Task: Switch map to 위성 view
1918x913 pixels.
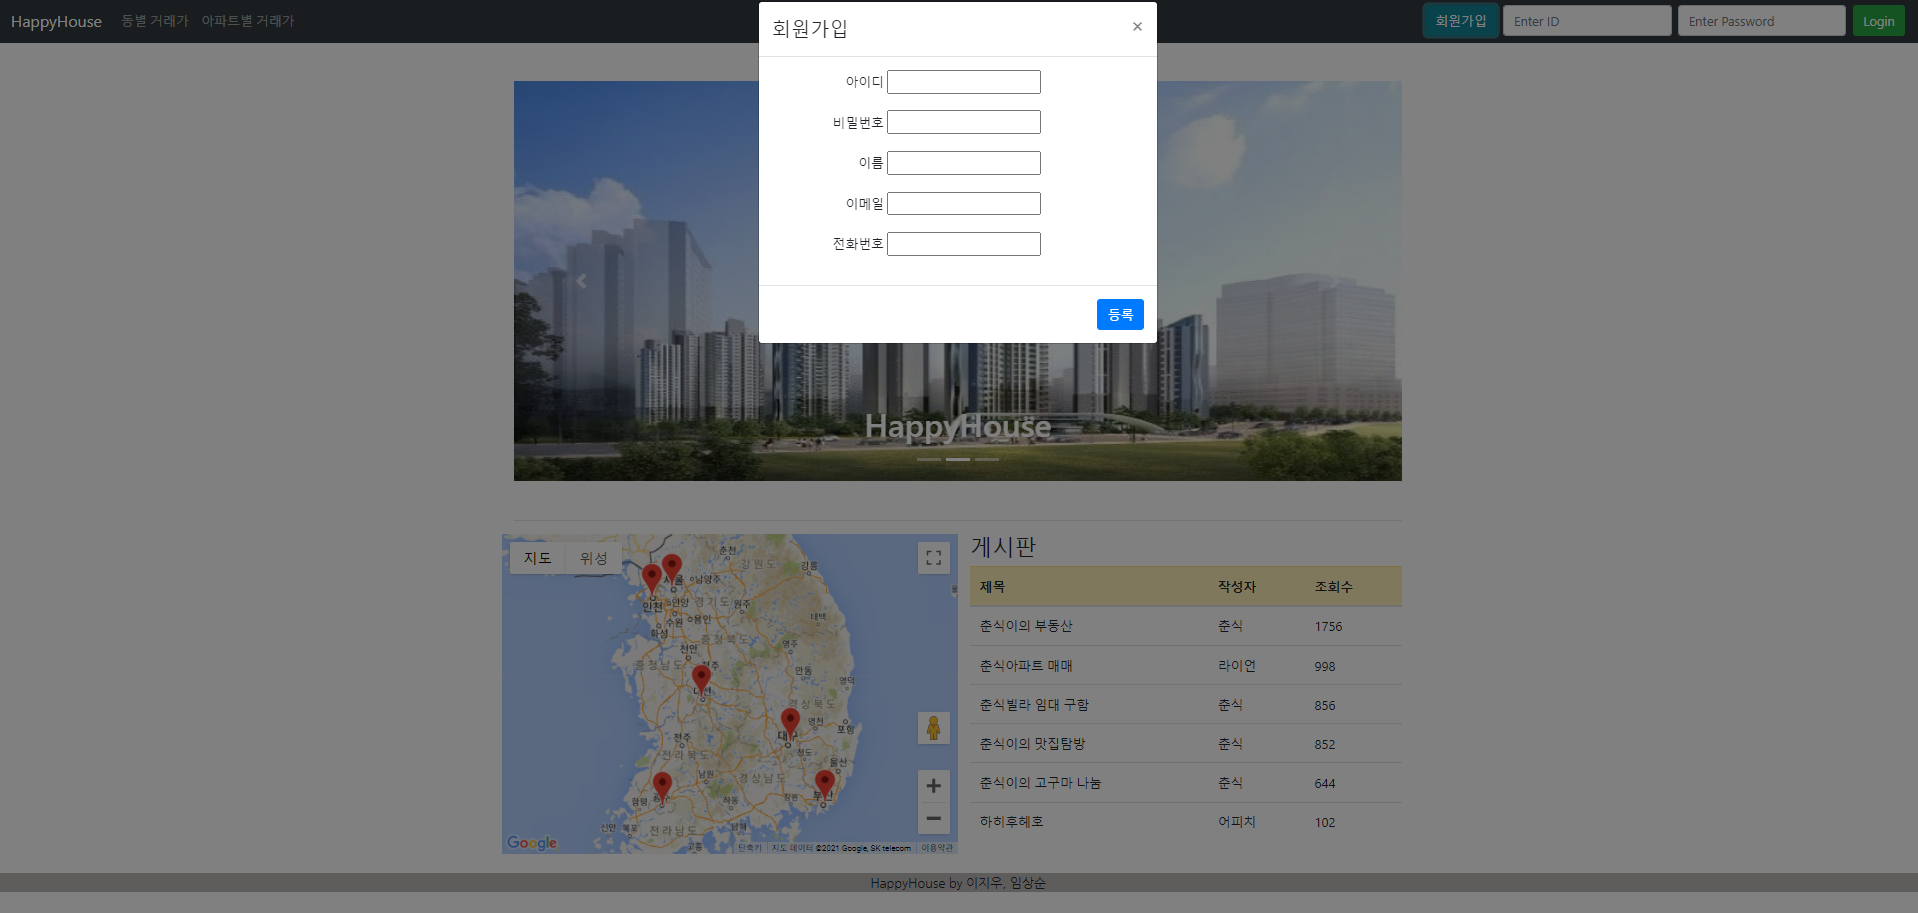Action: (x=594, y=558)
